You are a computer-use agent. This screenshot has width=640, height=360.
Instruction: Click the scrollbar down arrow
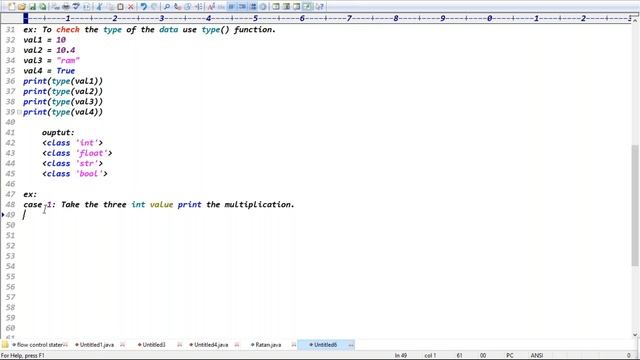(x=635, y=335)
